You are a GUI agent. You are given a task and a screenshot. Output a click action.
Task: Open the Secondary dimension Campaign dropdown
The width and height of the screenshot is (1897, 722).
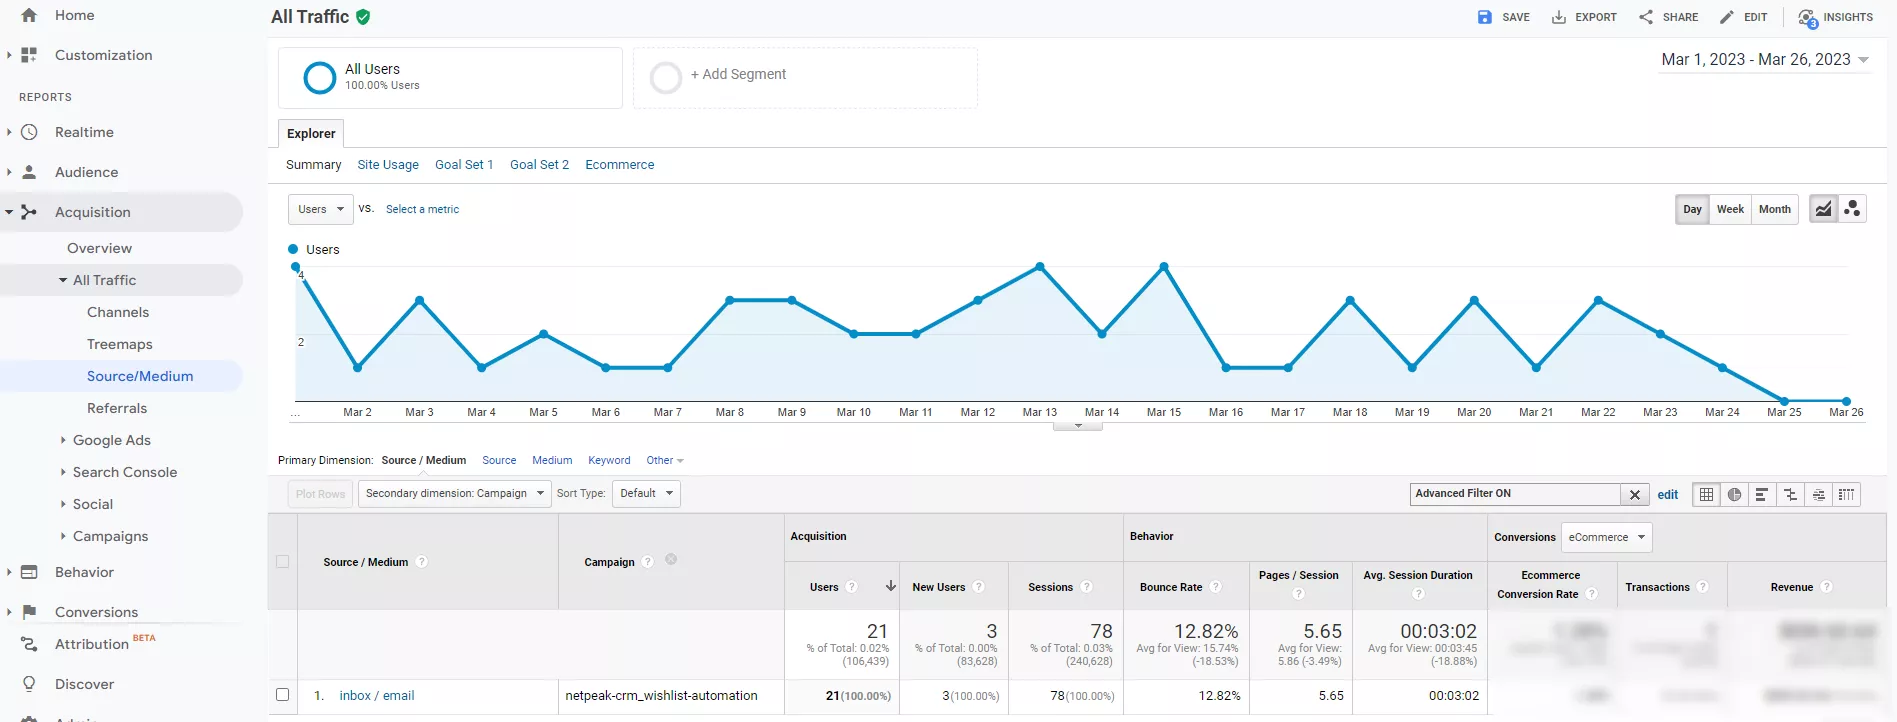[455, 493]
